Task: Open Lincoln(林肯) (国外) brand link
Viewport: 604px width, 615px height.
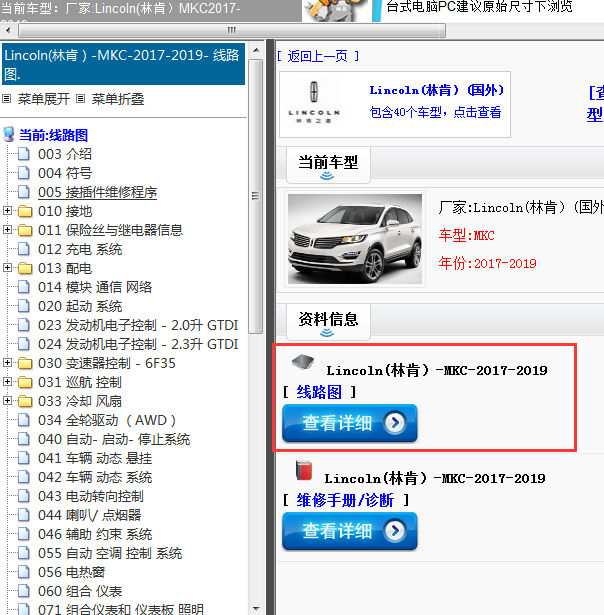Action: 437,90
